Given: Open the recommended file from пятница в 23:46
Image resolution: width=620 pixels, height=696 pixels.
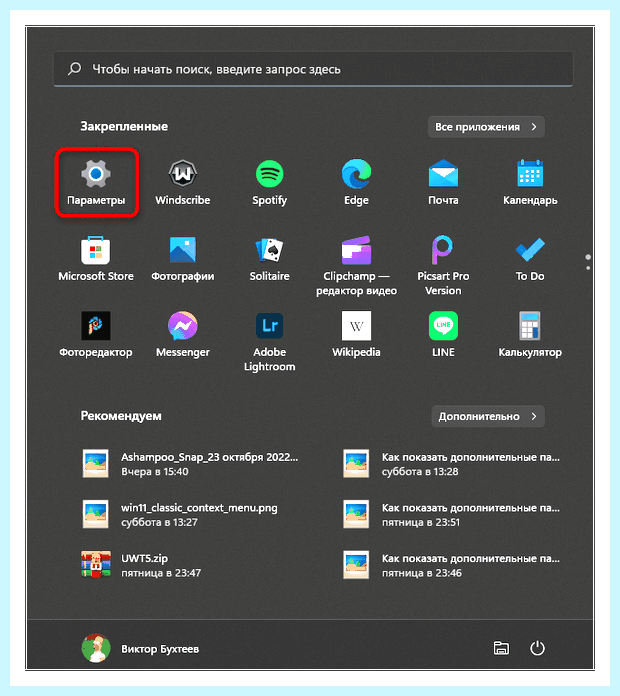Looking at the screenshot, I should (452, 565).
